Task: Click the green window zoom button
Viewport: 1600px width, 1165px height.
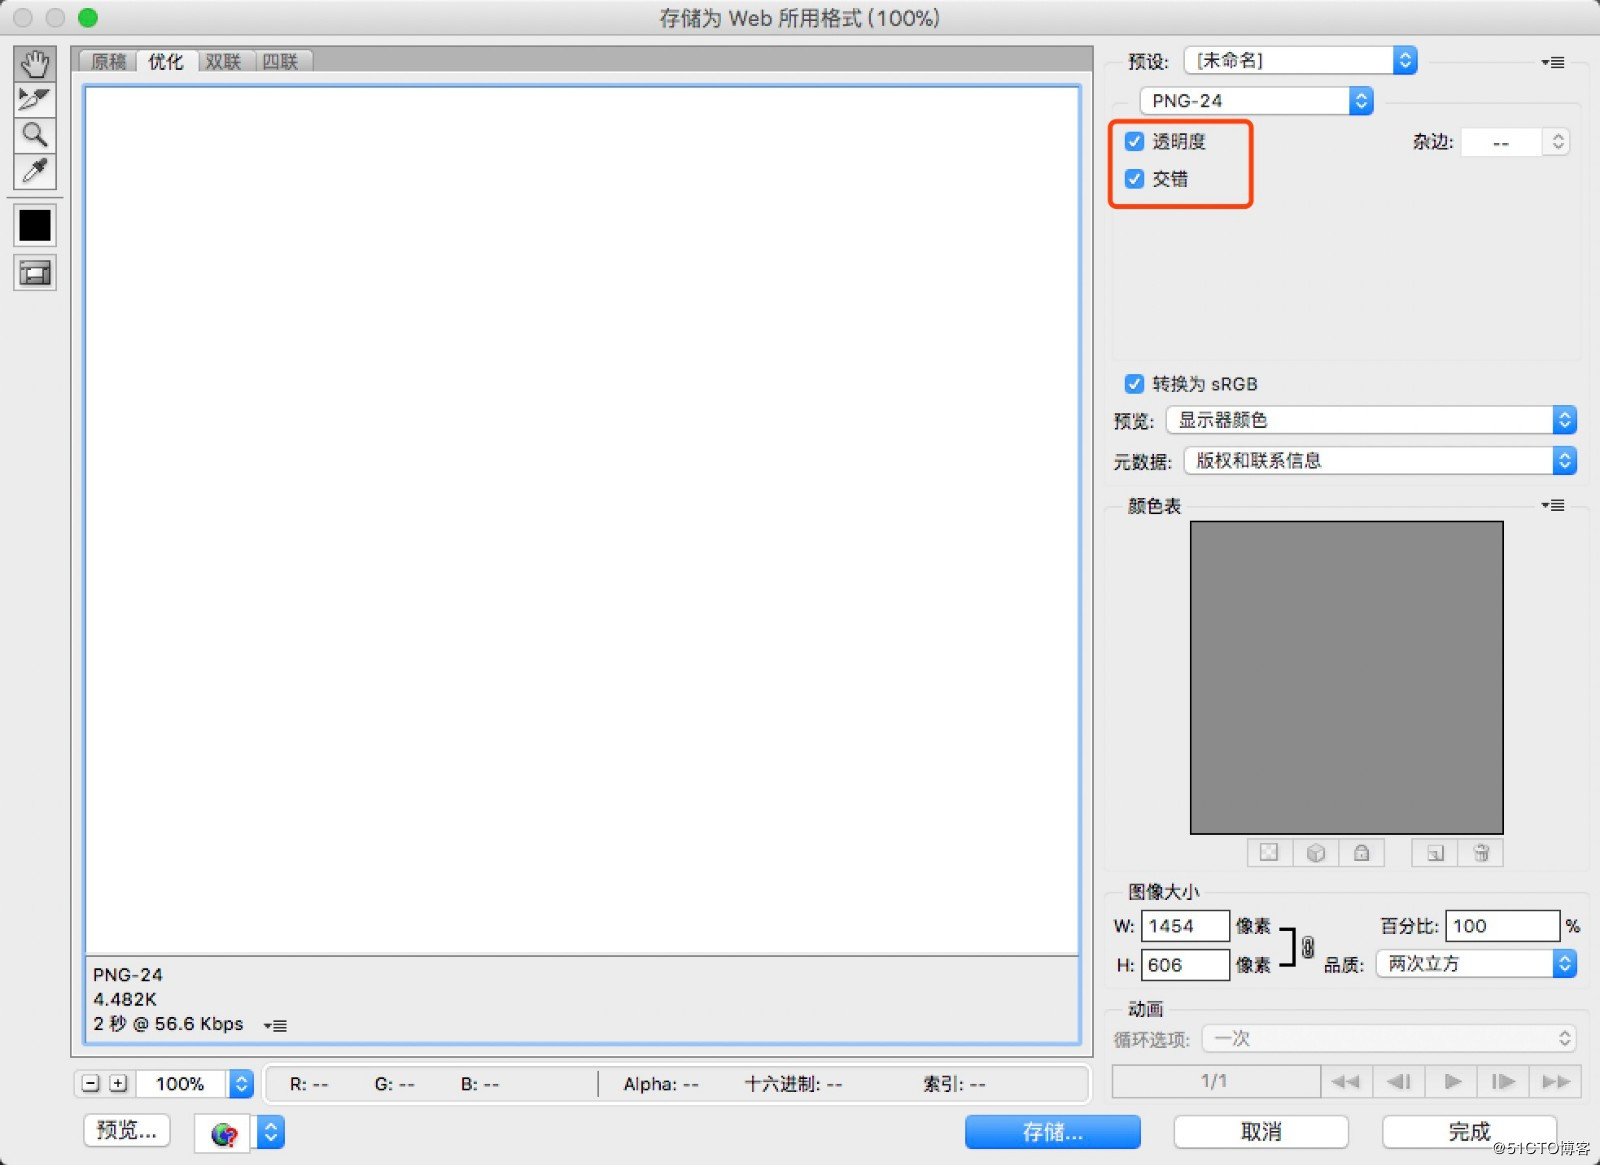Action: (88, 18)
